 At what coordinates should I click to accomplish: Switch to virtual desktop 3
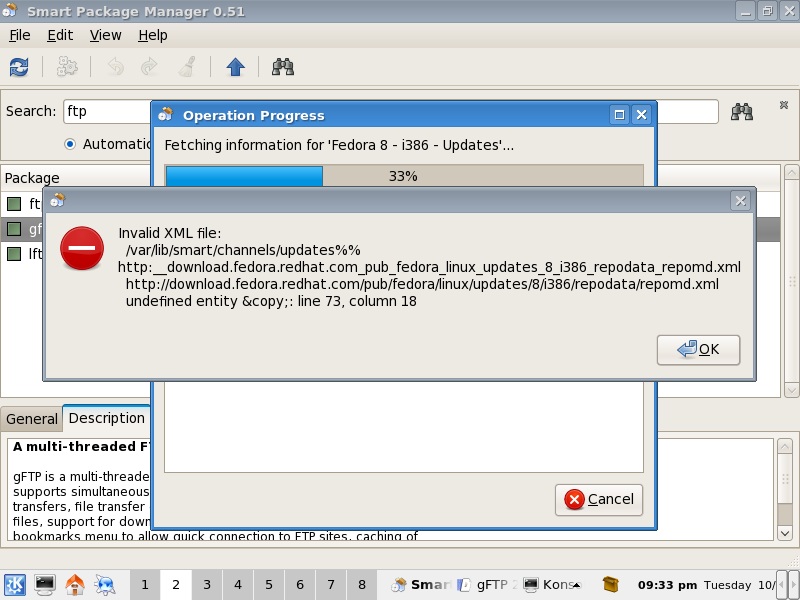pos(207,585)
